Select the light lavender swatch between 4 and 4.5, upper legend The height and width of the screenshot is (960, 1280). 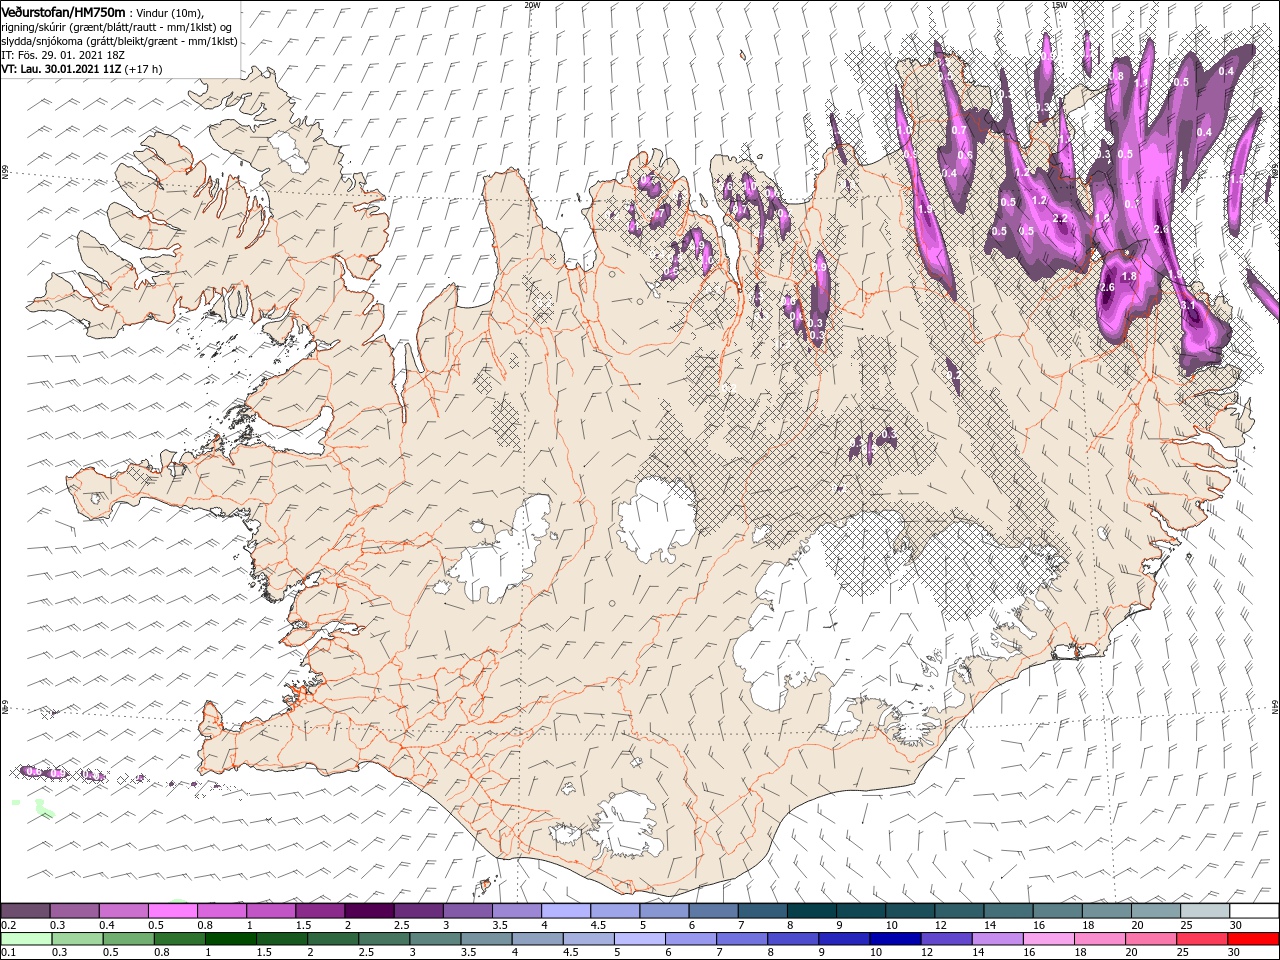566,910
